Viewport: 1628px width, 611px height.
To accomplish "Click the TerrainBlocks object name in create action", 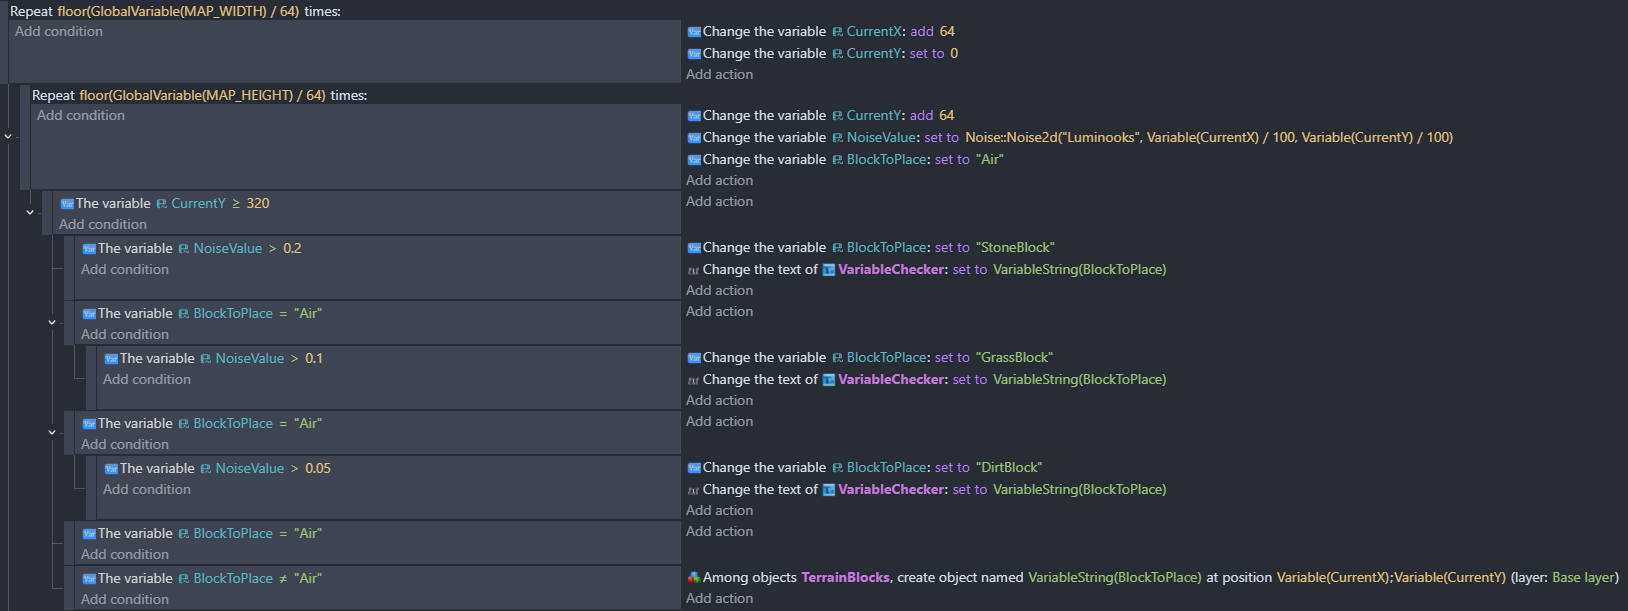I will point(845,578).
